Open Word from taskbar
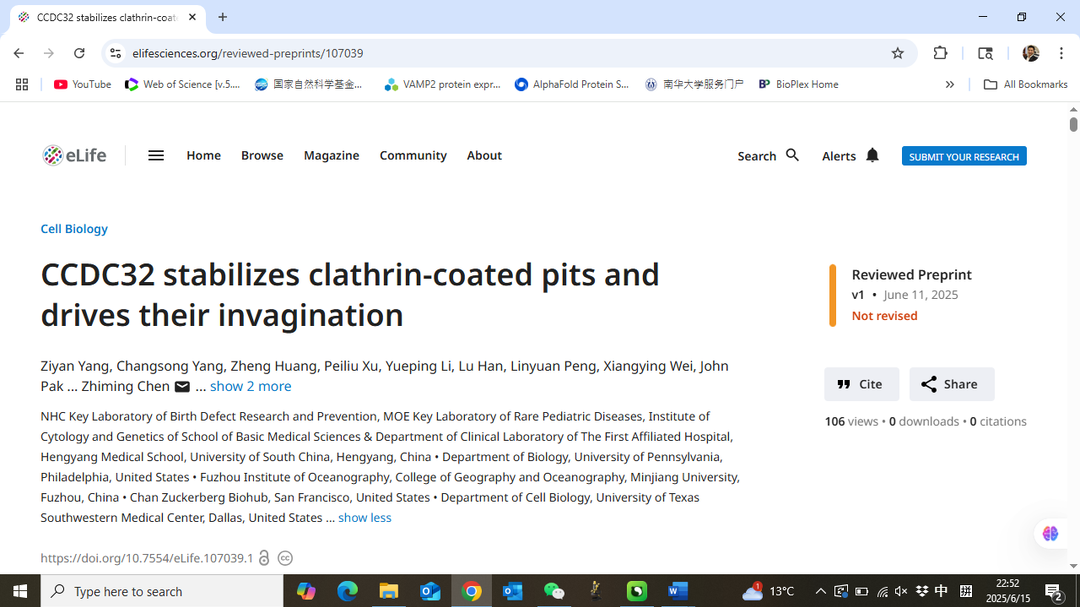This screenshot has width=1080, height=607. (678, 591)
